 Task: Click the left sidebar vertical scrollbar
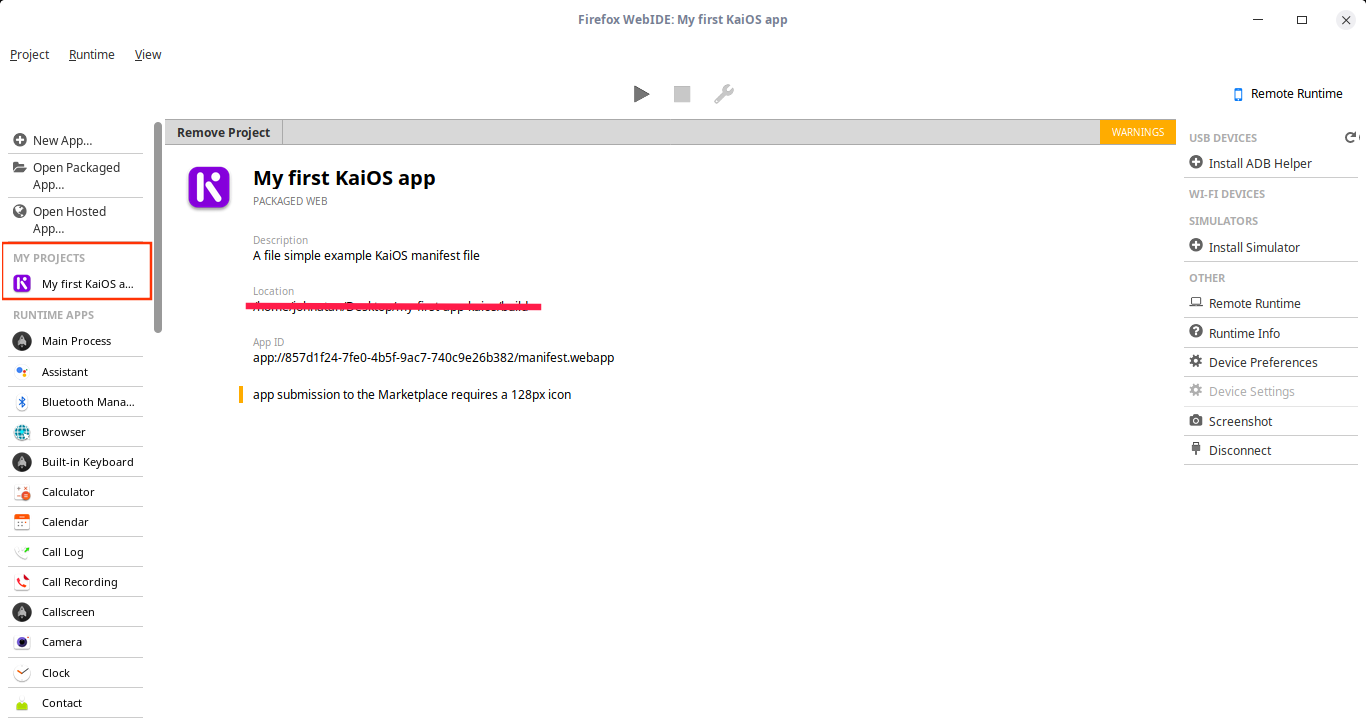coord(158,227)
